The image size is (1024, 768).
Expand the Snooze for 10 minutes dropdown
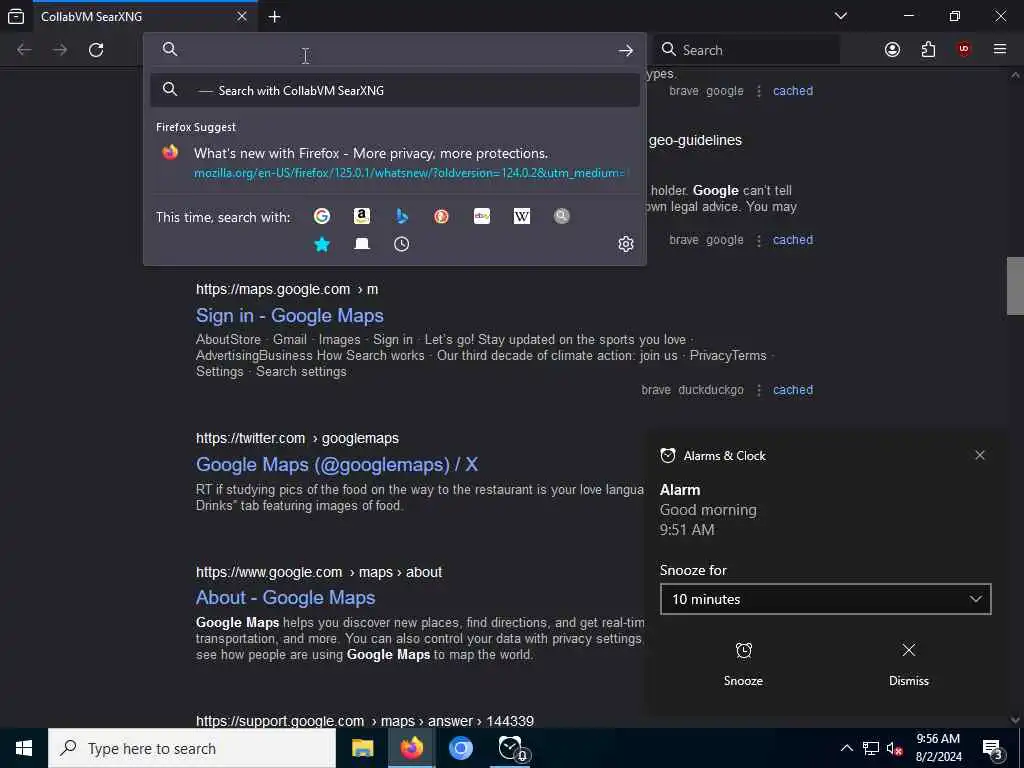tap(825, 599)
